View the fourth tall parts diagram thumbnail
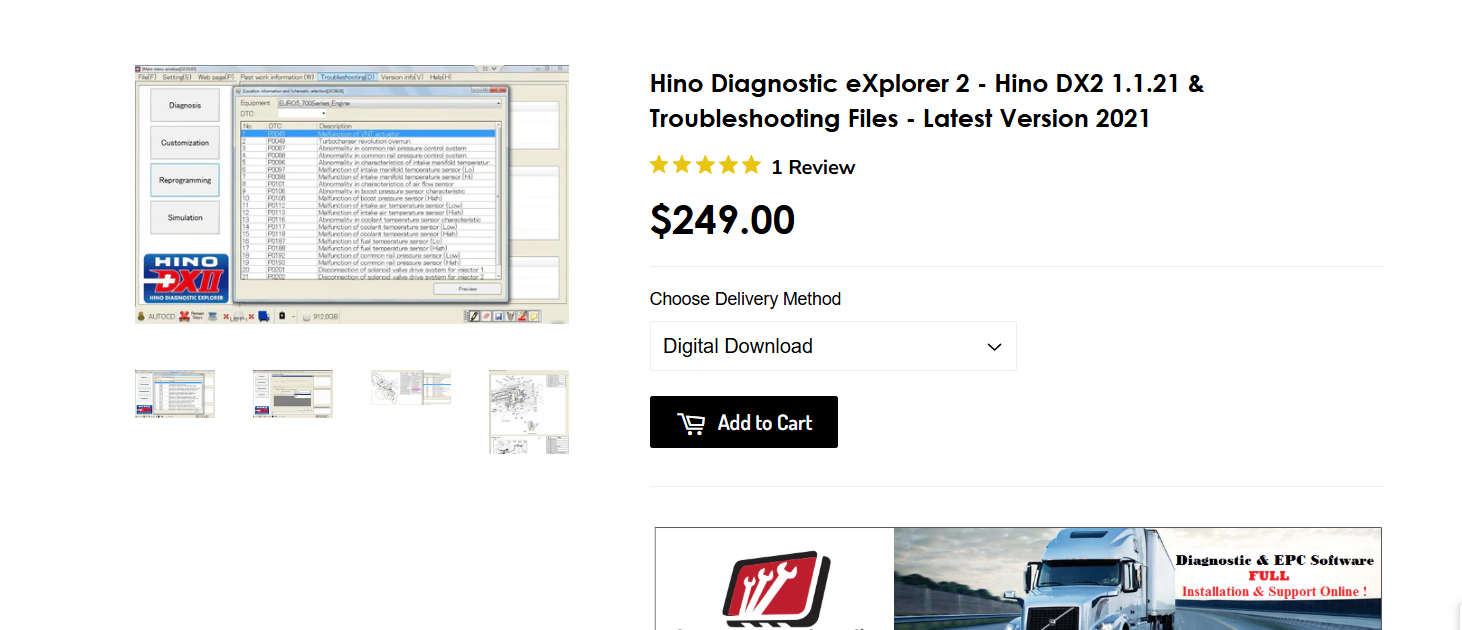The height and width of the screenshot is (630, 1462). [x=529, y=412]
